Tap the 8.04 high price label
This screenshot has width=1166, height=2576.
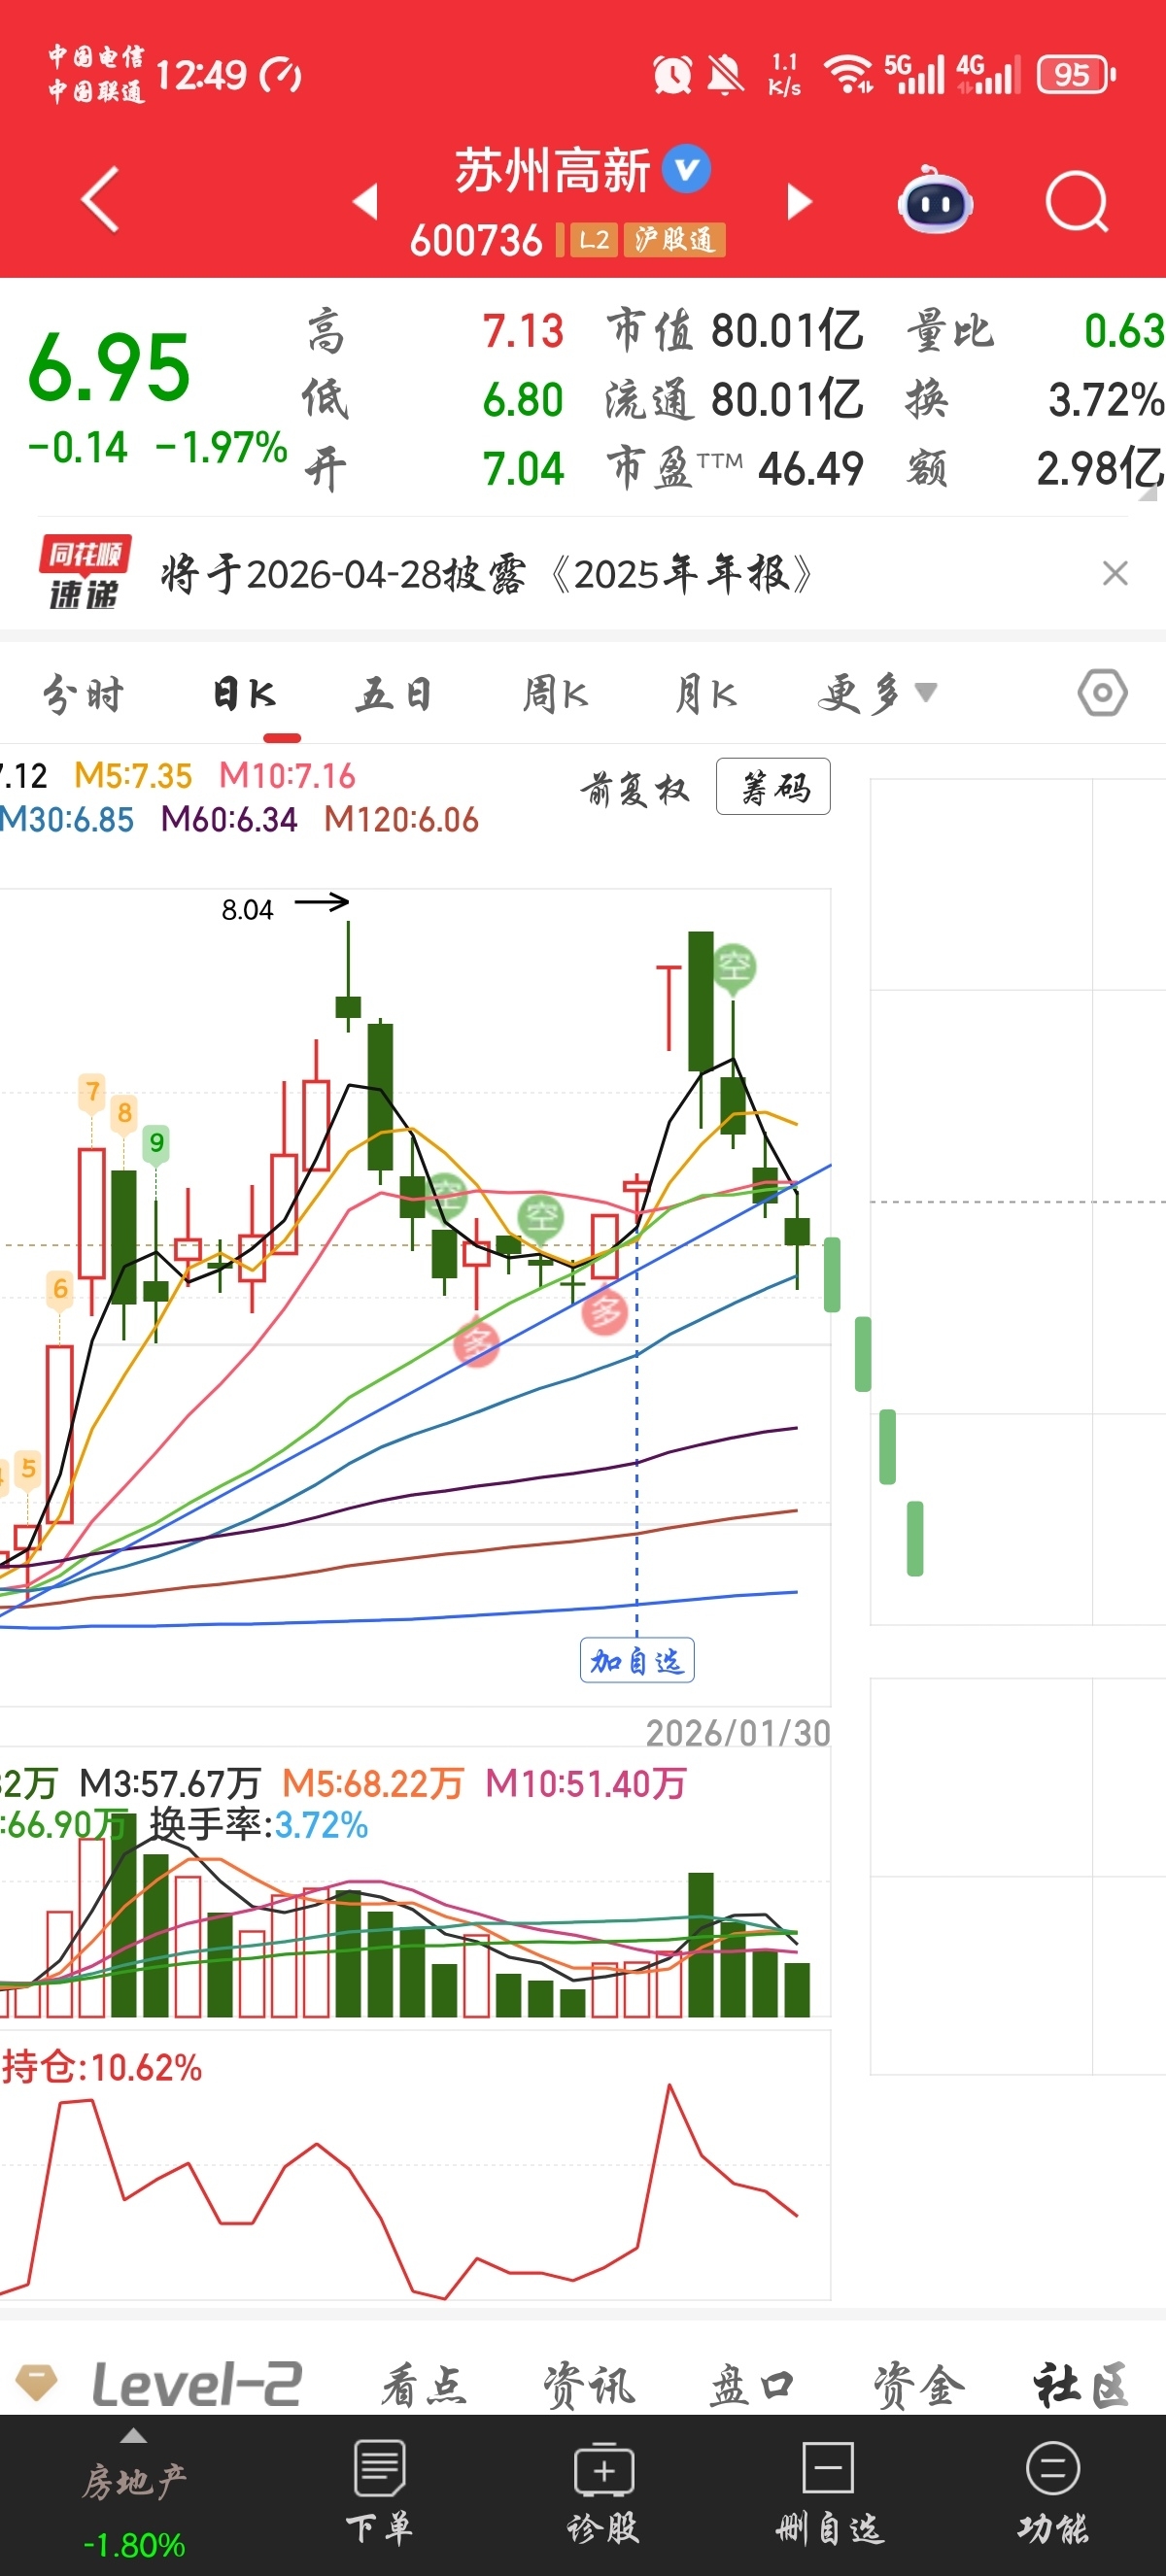pyautogui.click(x=247, y=909)
